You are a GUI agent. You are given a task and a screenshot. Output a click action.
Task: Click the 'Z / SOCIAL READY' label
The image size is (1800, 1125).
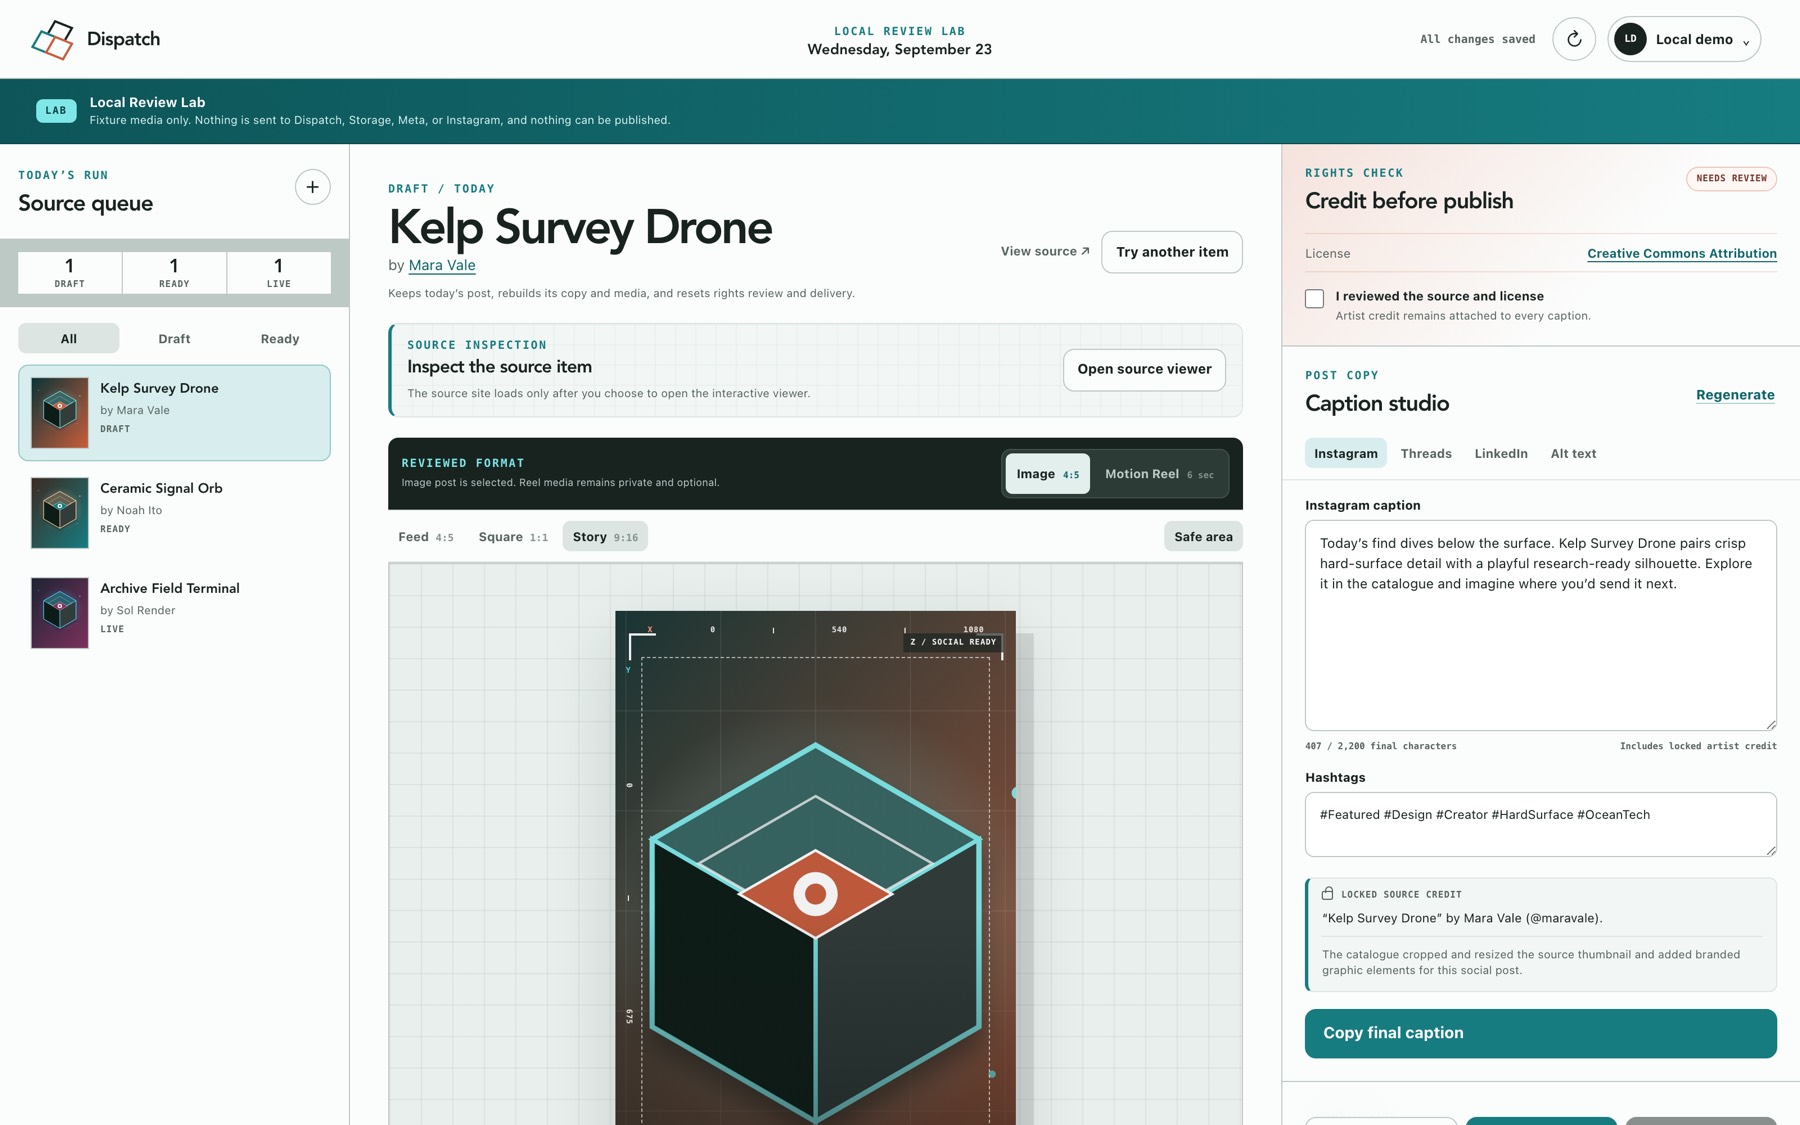953,642
